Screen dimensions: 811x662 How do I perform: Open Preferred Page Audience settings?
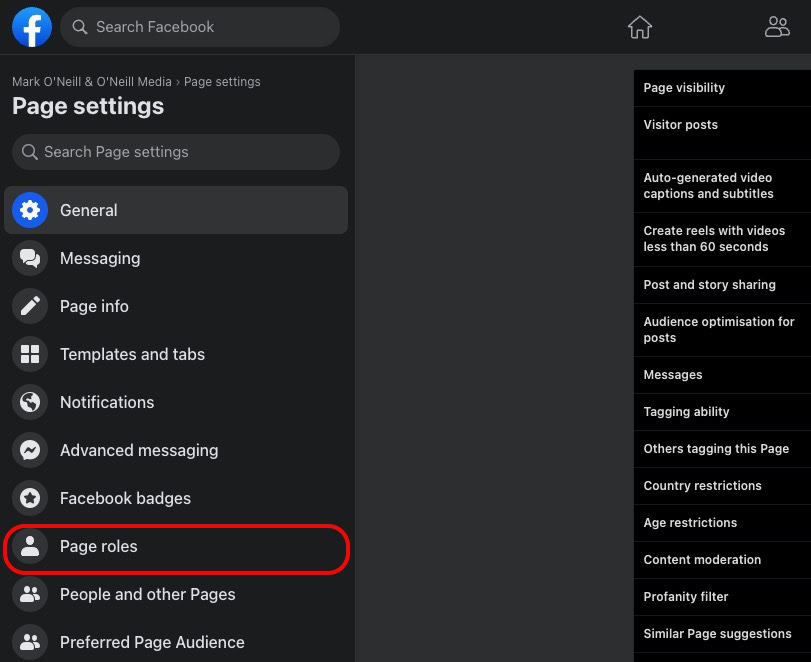[152, 643]
